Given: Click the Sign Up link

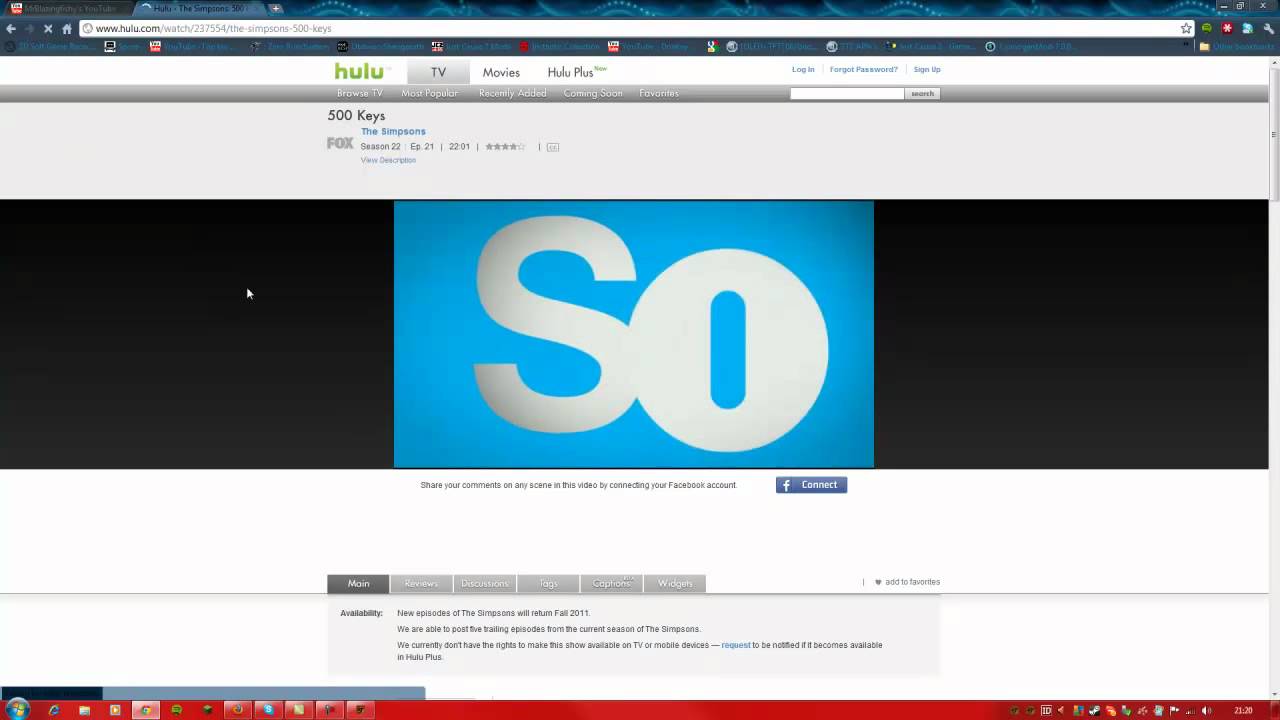Looking at the screenshot, I should point(927,69).
